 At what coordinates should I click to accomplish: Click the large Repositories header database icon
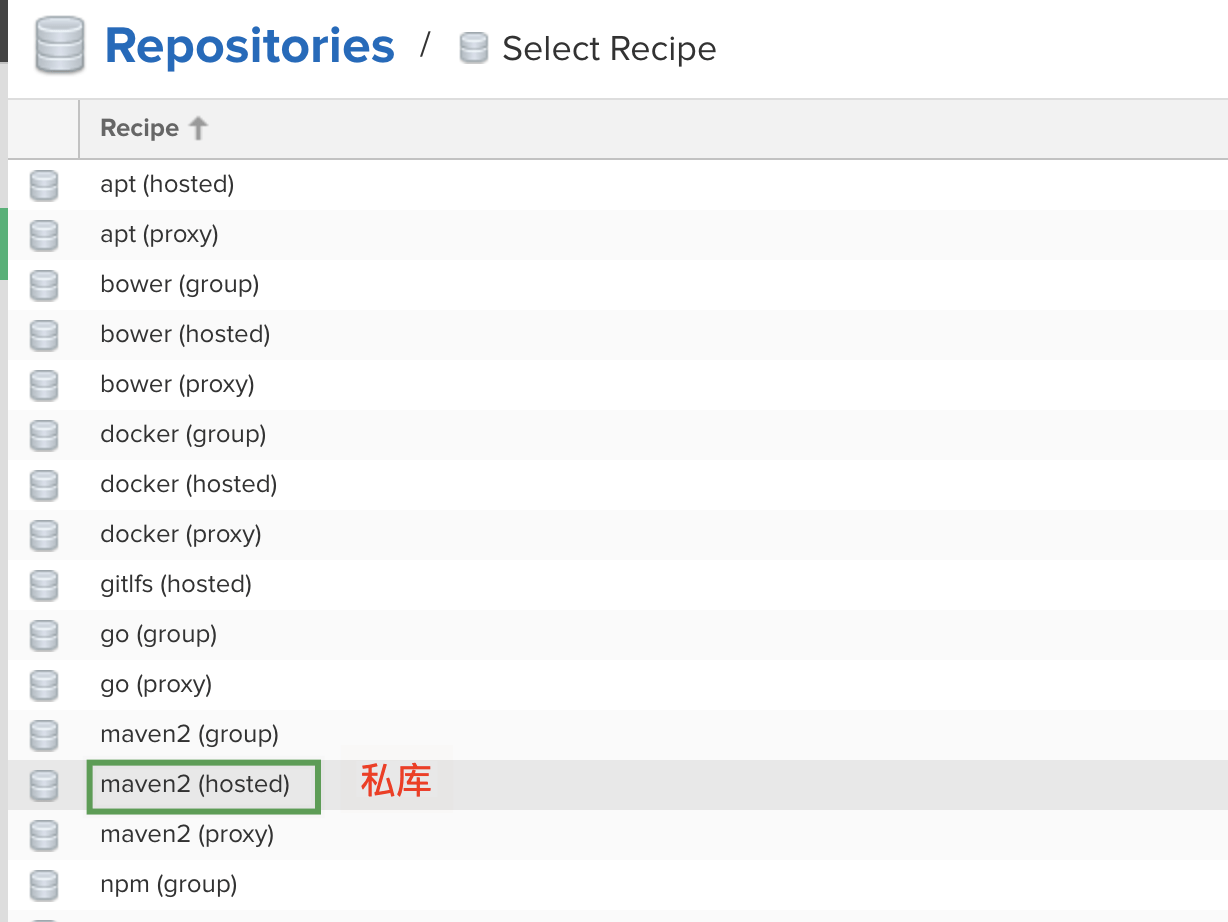pyautogui.click(x=60, y=47)
